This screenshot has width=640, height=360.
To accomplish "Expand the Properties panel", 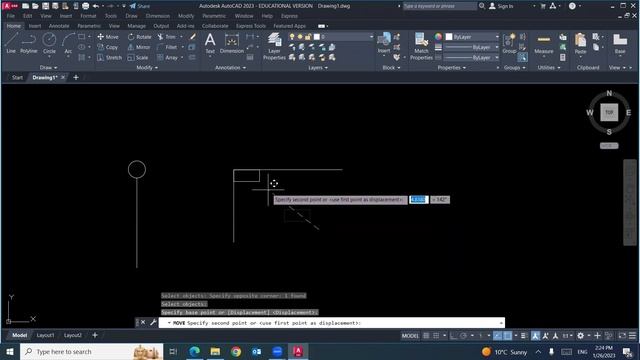I will click(x=451, y=68).
